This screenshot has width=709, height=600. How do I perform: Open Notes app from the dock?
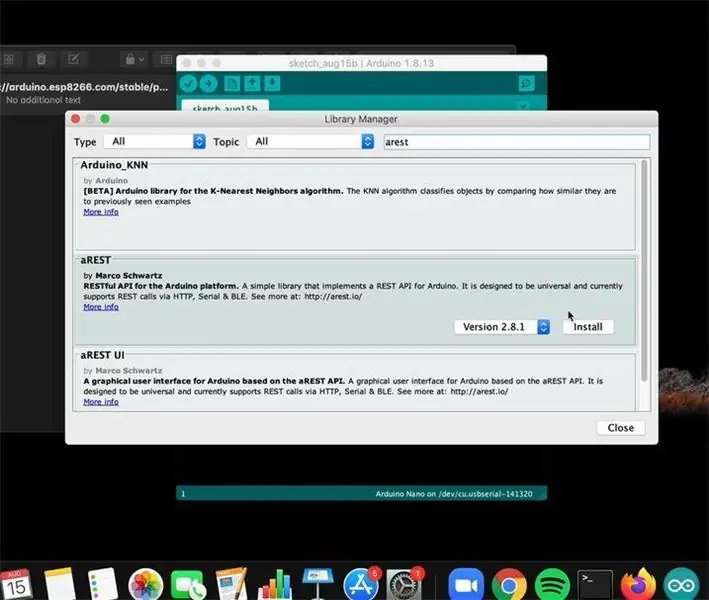pyautogui.click(x=60, y=584)
